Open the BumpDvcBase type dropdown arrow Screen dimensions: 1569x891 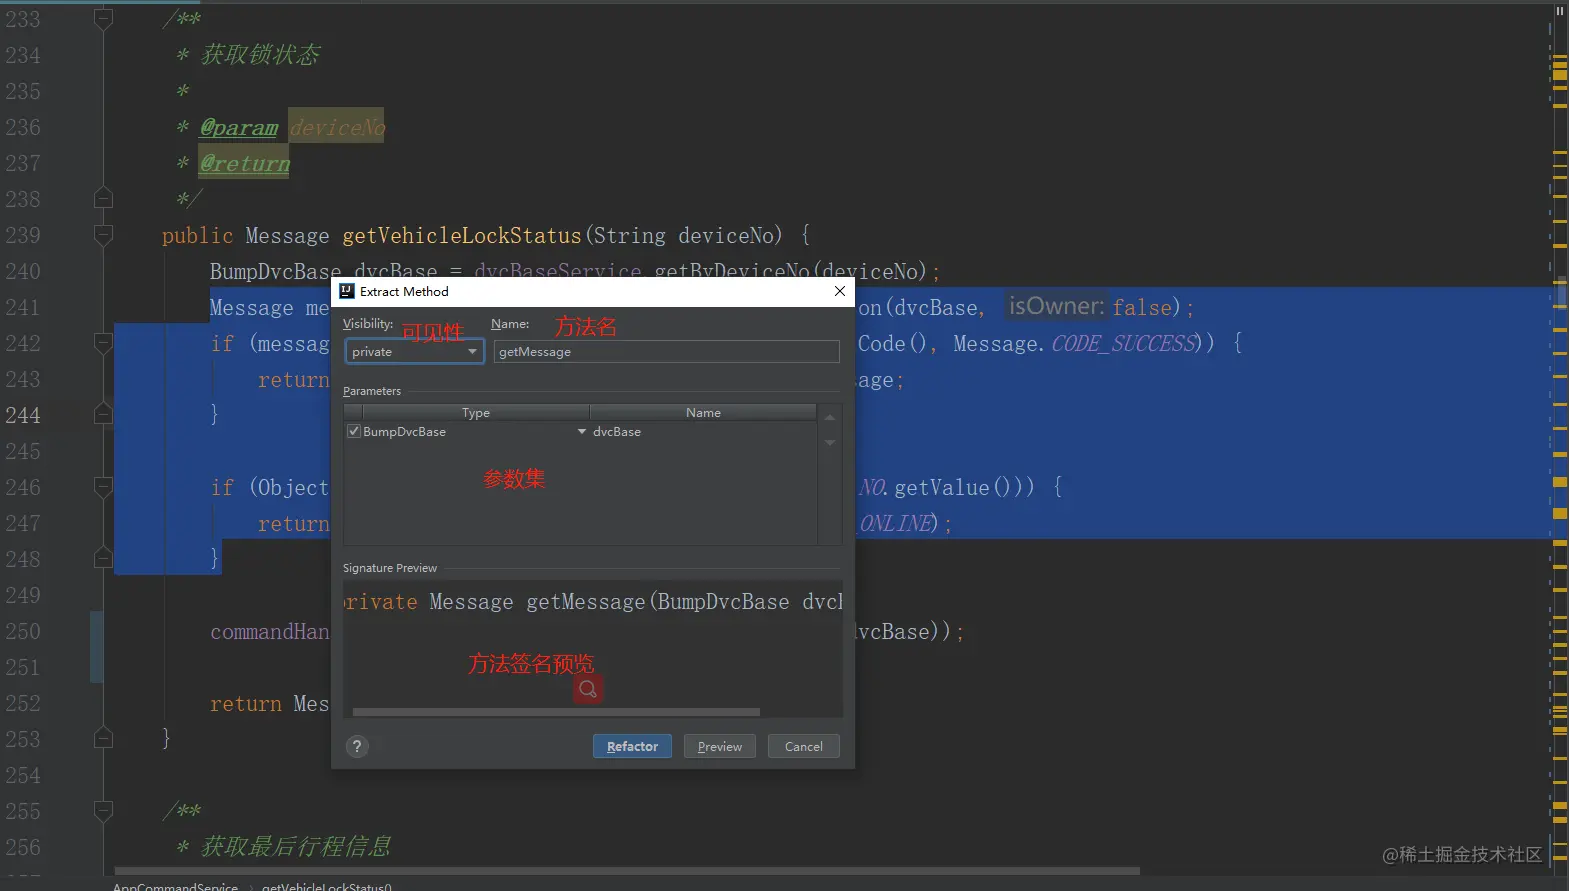(x=582, y=431)
